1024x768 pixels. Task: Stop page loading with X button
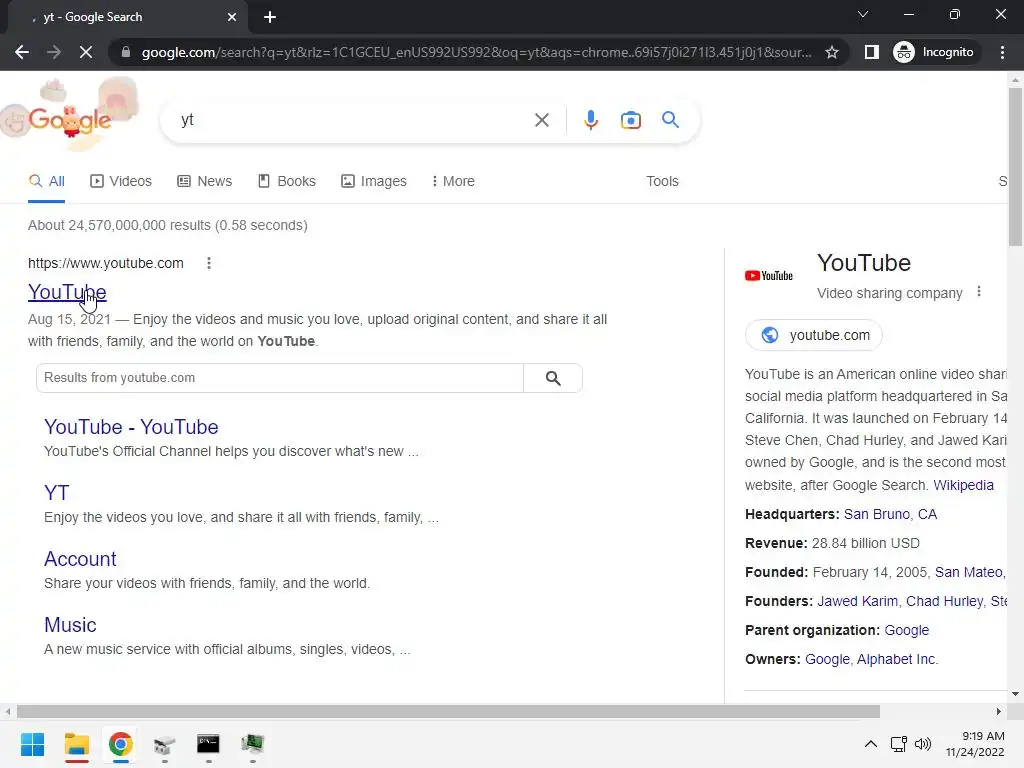point(86,52)
